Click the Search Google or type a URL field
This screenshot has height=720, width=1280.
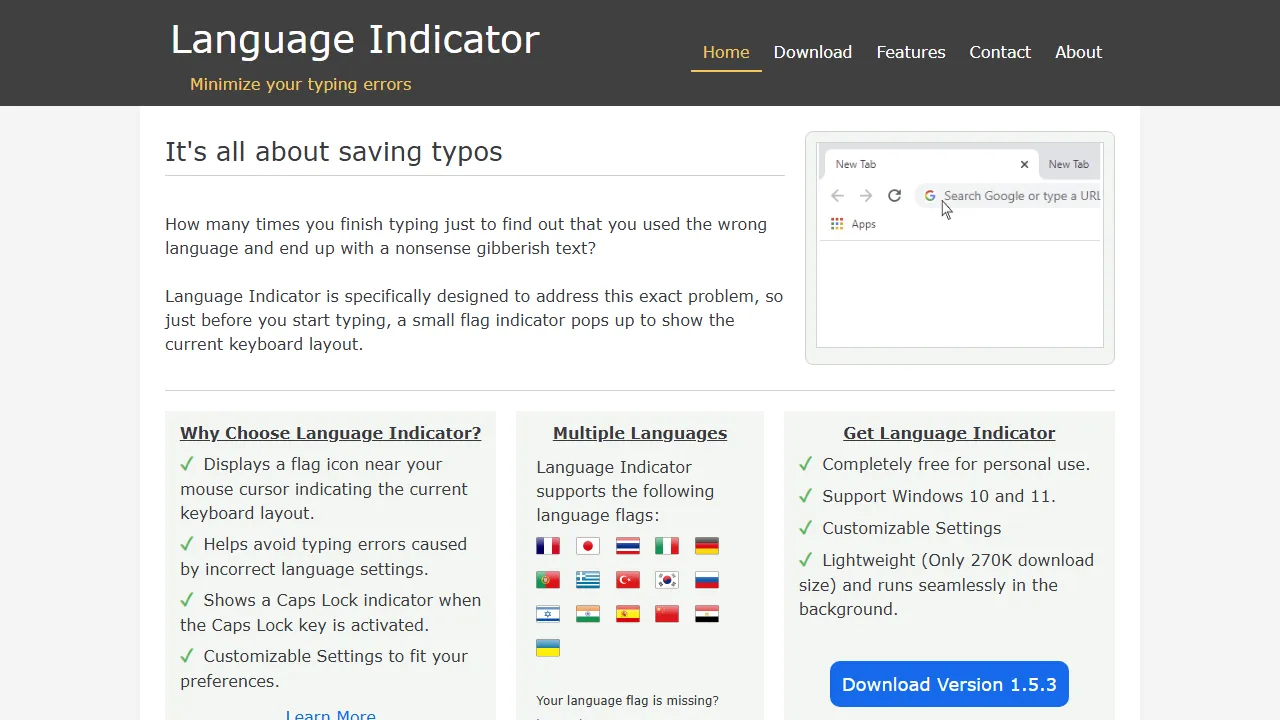1020,195
